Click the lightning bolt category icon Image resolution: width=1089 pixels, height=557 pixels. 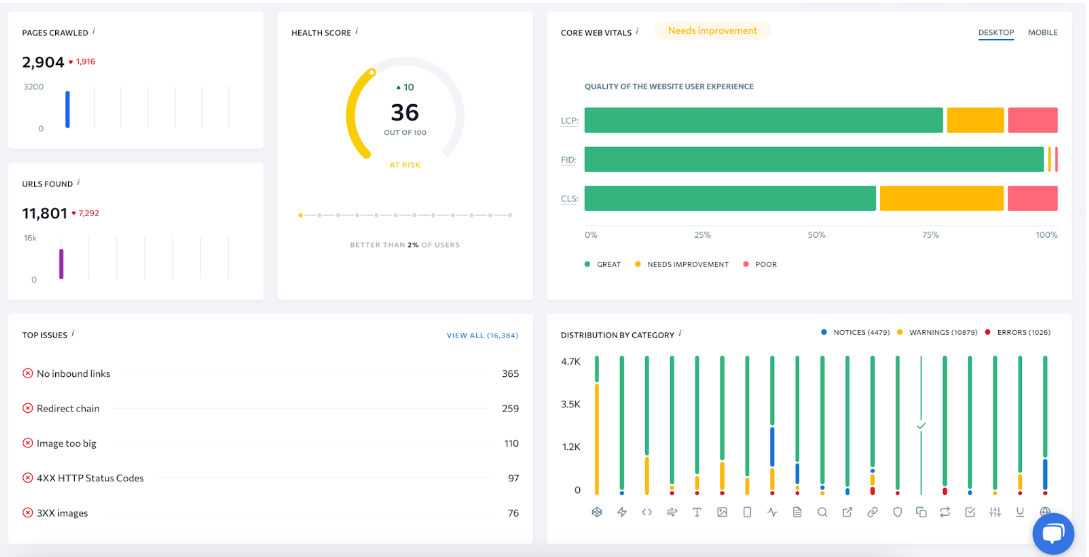pos(622,512)
